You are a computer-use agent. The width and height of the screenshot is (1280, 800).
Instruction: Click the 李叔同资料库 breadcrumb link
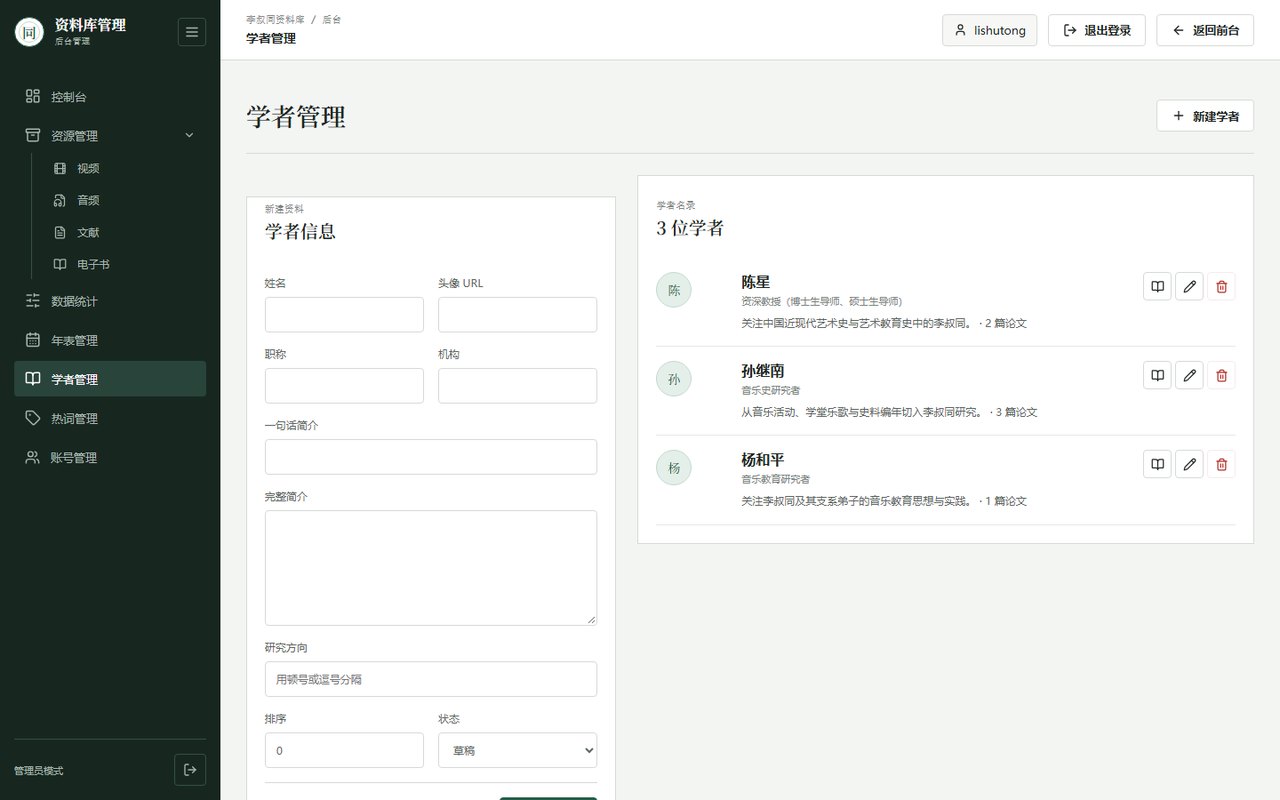275,19
